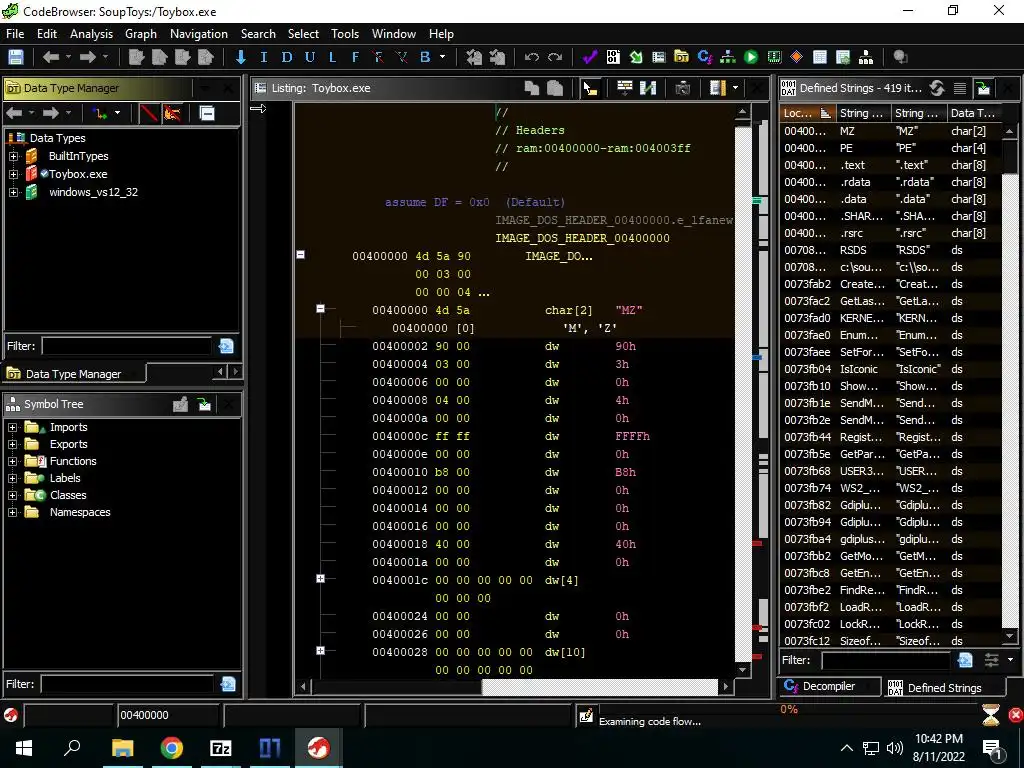Collapse all data types with the minus-box icon
Image resolution: width=1024 pixels, height=768 pixels.
[207, 114]
